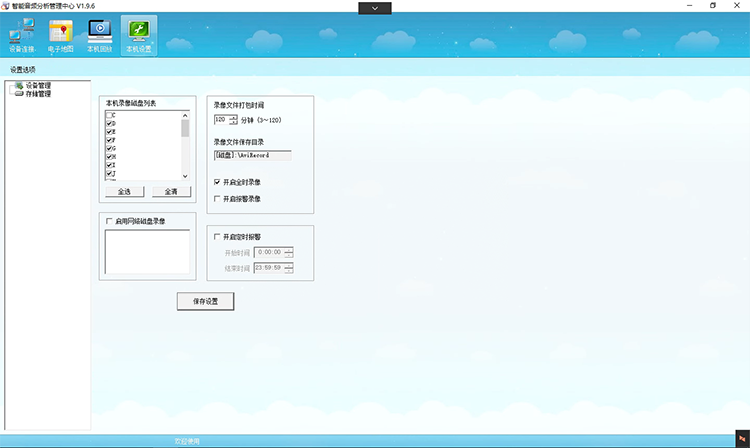Open the 本机回放 playback icon
750x448 pixels.
[99, 36]
